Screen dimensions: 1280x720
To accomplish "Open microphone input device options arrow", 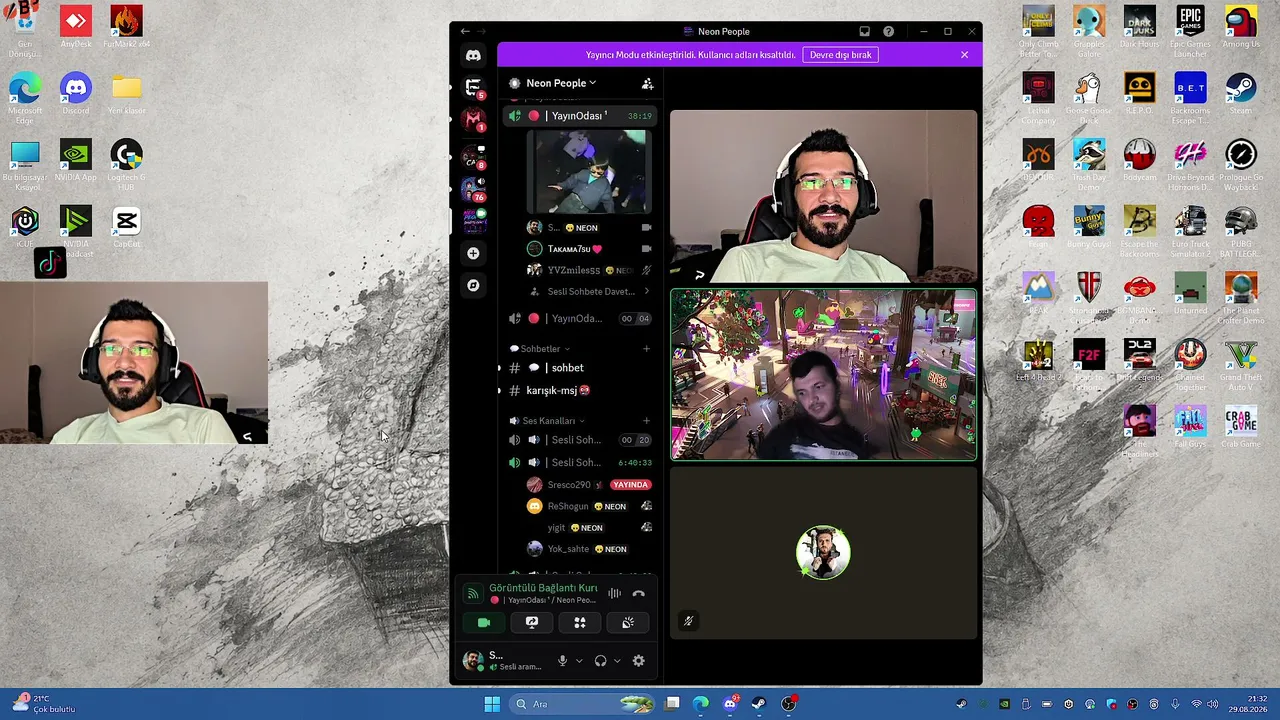I will pos(578,661).
